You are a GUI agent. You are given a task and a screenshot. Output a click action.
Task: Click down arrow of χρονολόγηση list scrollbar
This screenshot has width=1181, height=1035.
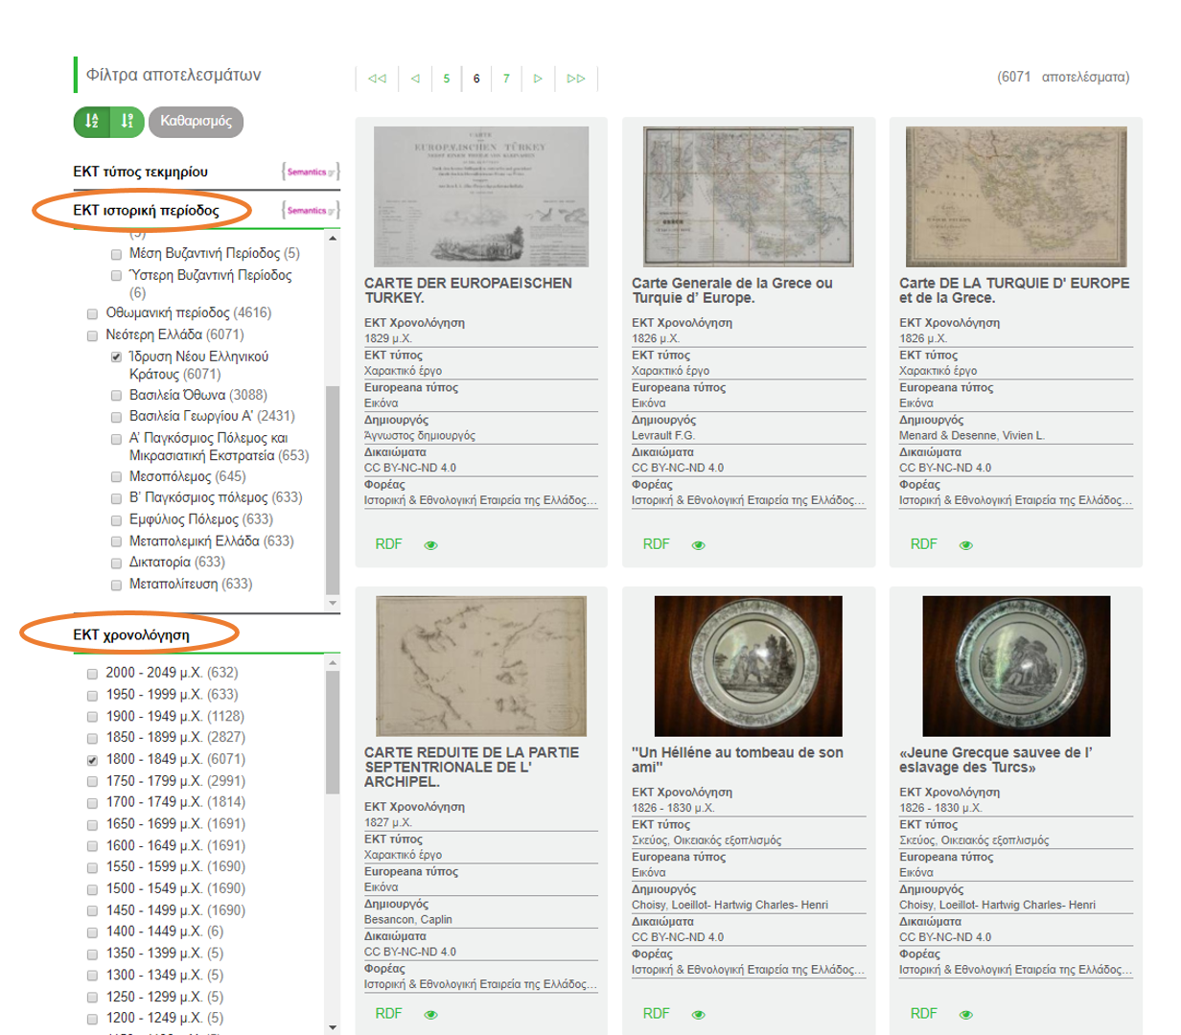tap(333, 1027)
